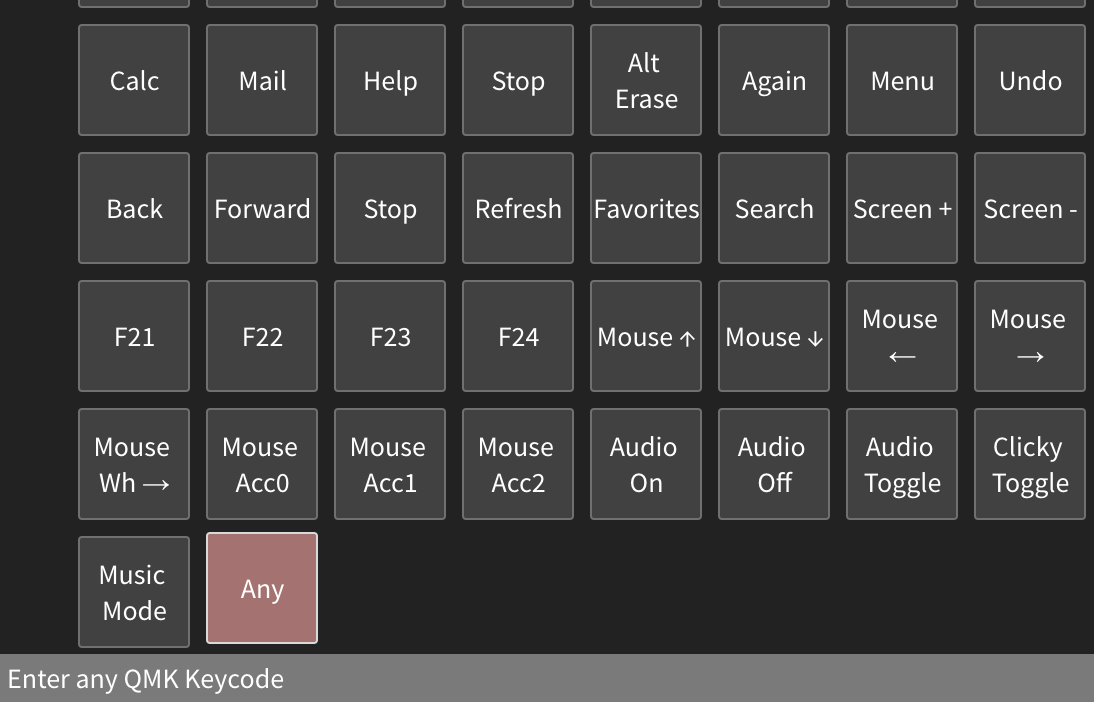
Task: Select the Calc keycode
Action: point(133,80)
